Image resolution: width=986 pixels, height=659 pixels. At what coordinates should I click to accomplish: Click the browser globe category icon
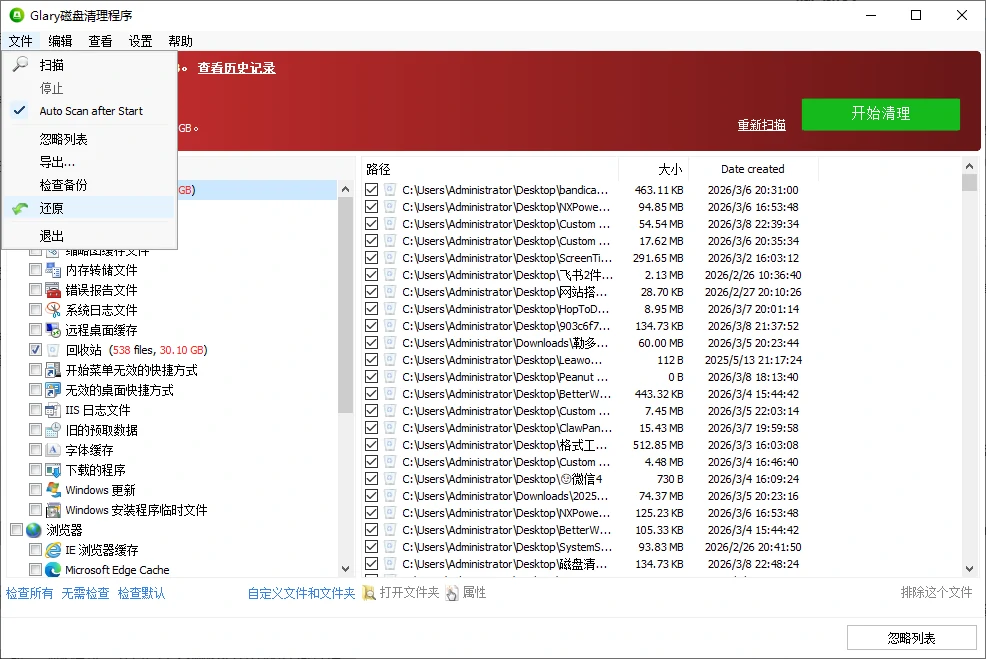tap(34, 530)
